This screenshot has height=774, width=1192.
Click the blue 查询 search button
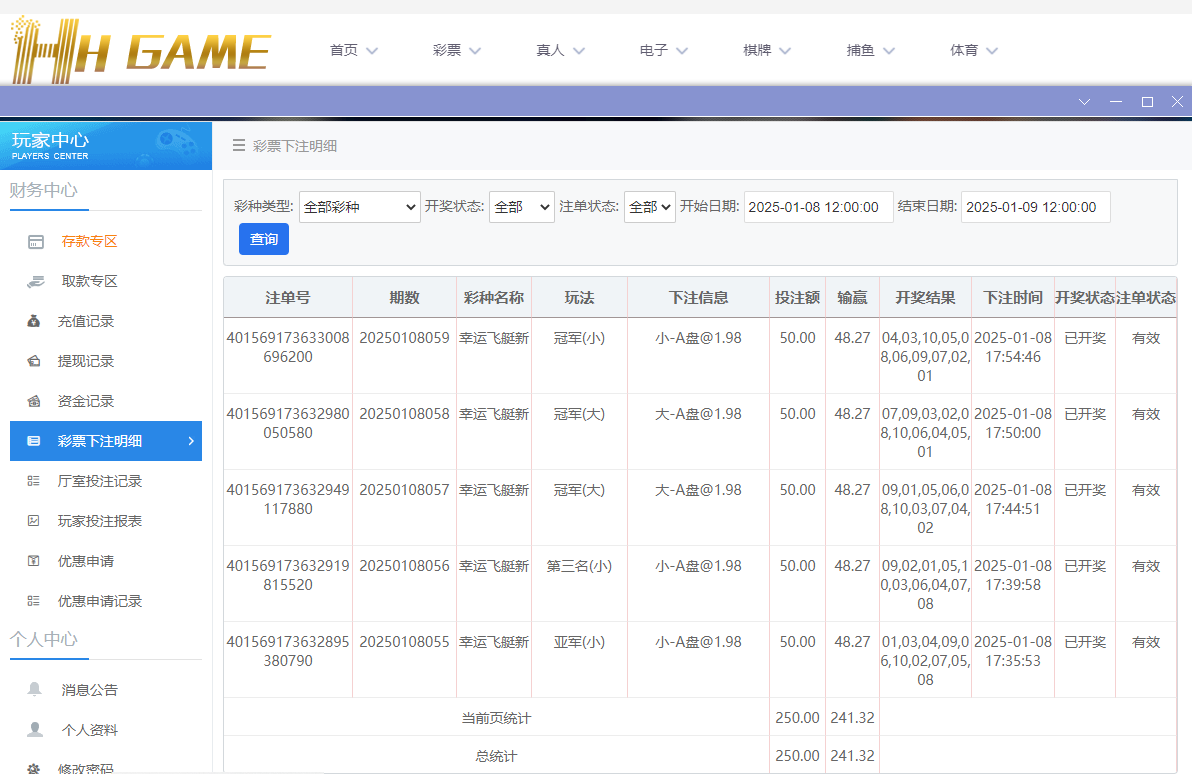263,239
